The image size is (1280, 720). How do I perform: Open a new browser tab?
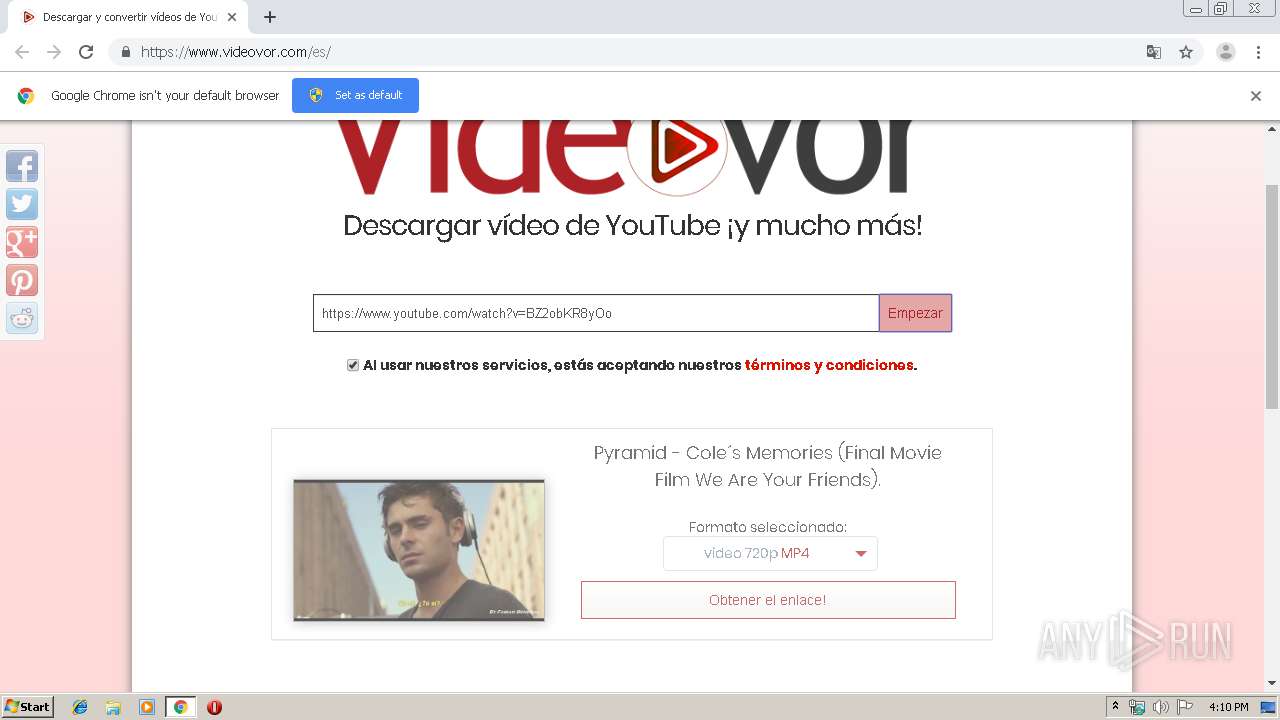[270, 17]
